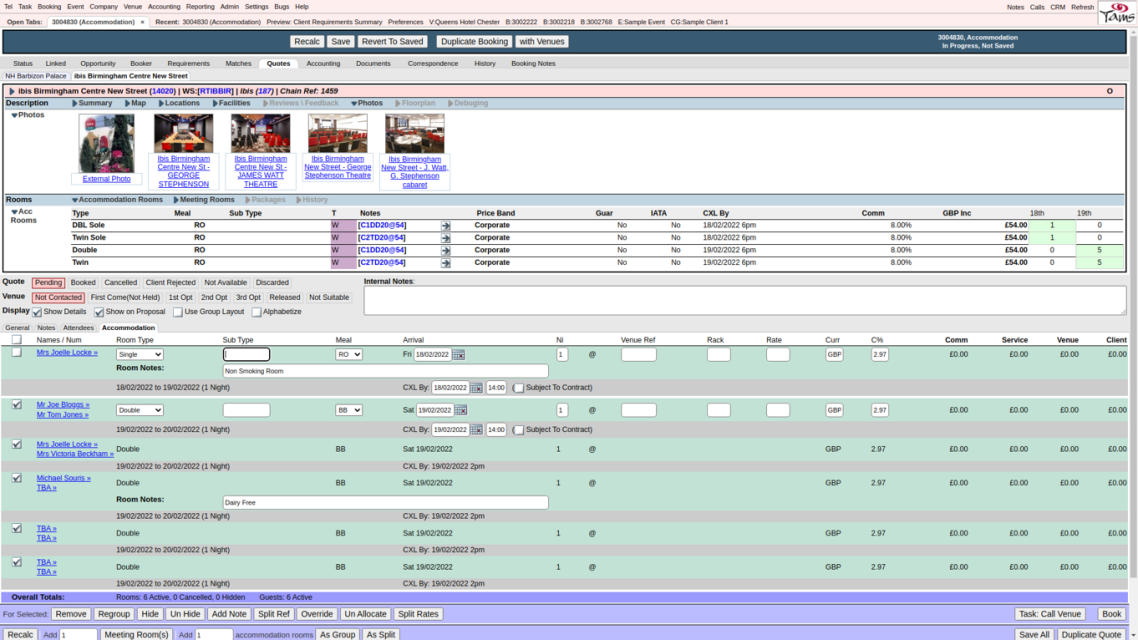The image size is (1138, 640).
Task: Open the arrival date calendar for Joelle Locke
Action: [459, 355]
